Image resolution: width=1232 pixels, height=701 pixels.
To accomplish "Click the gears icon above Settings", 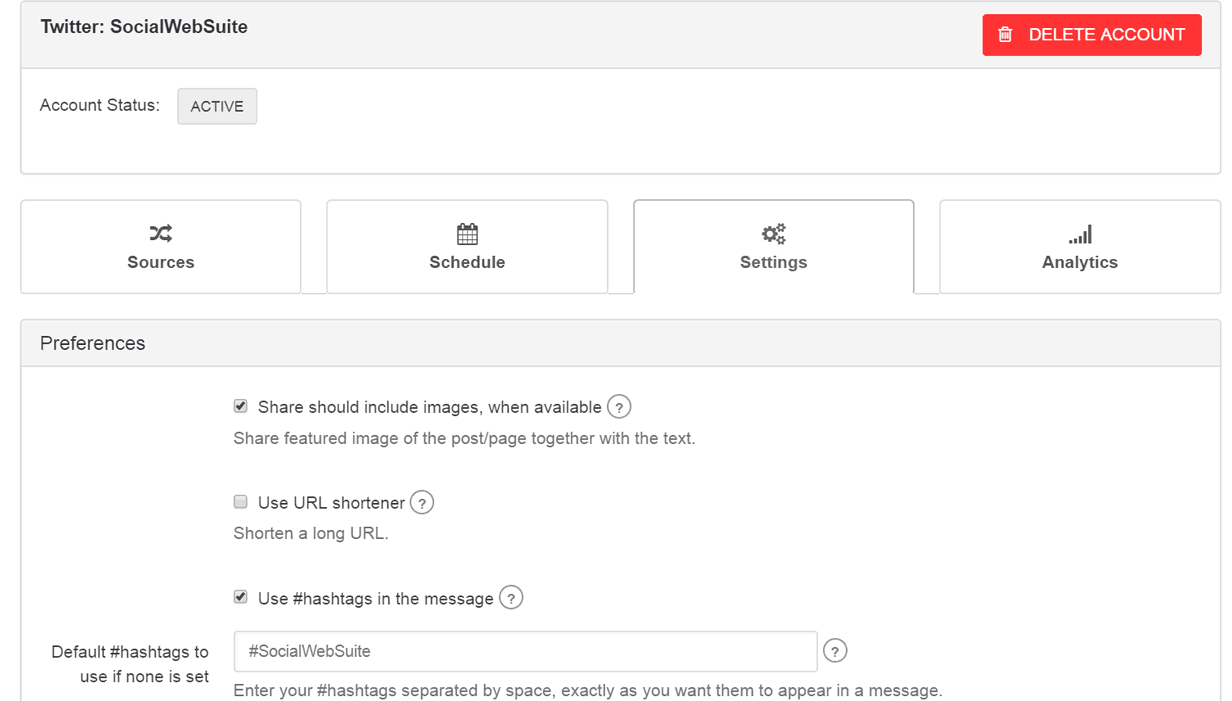I will (773, 234).
